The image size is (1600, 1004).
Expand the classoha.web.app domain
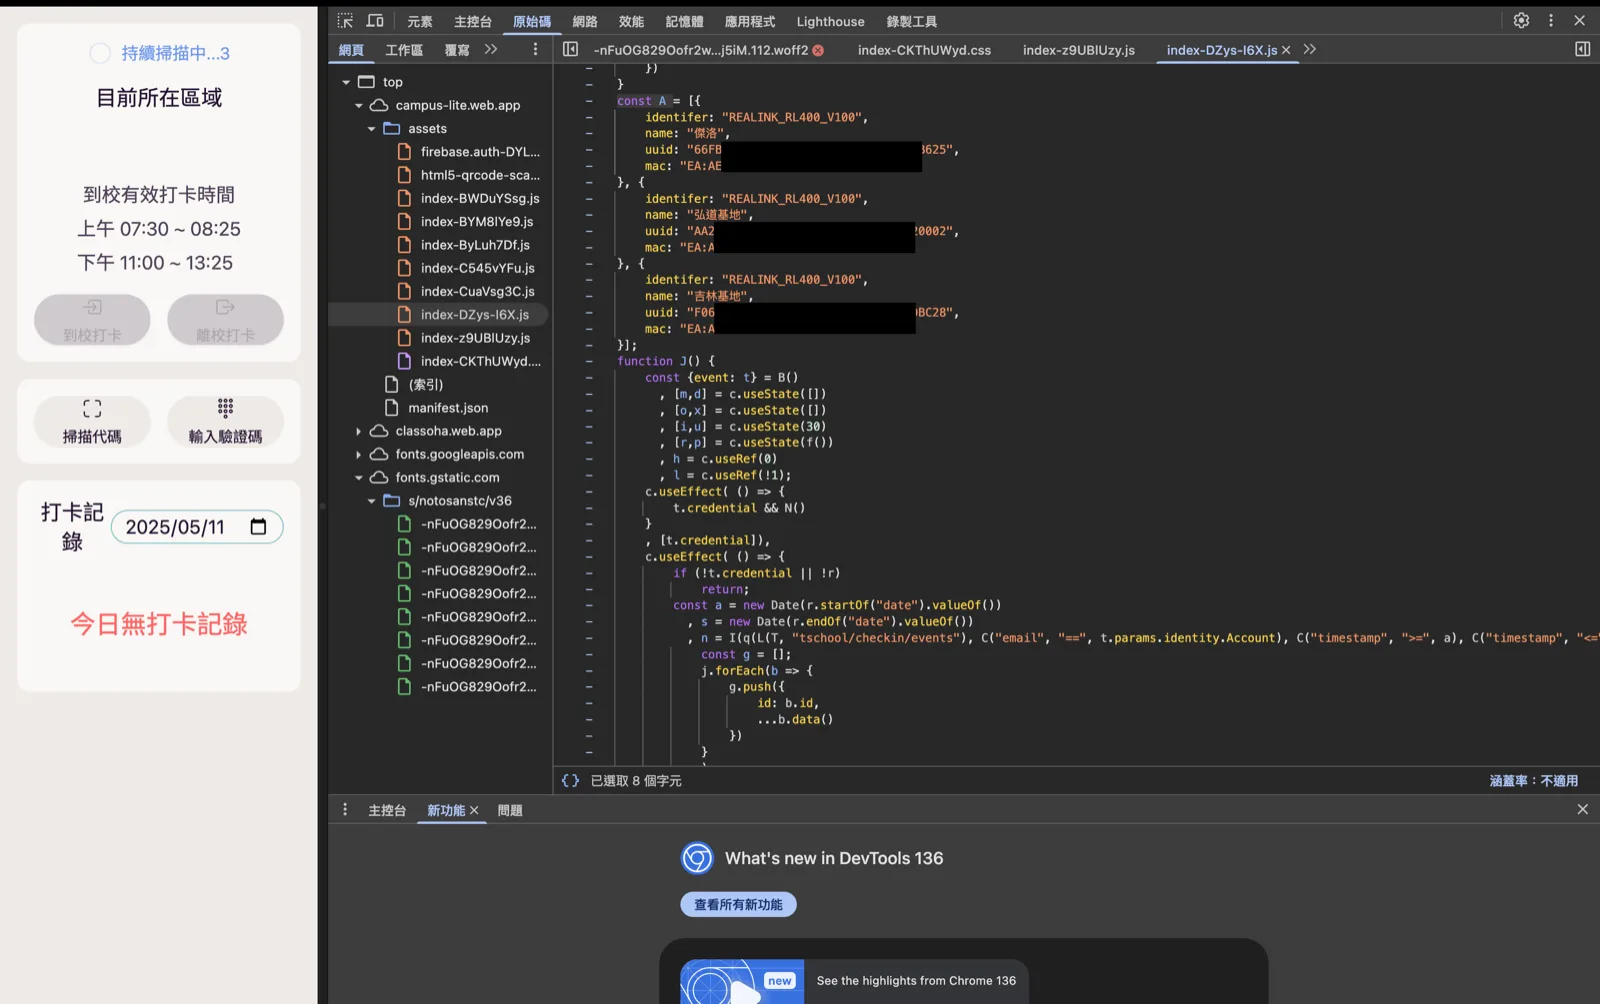click(x=358, y=431)
